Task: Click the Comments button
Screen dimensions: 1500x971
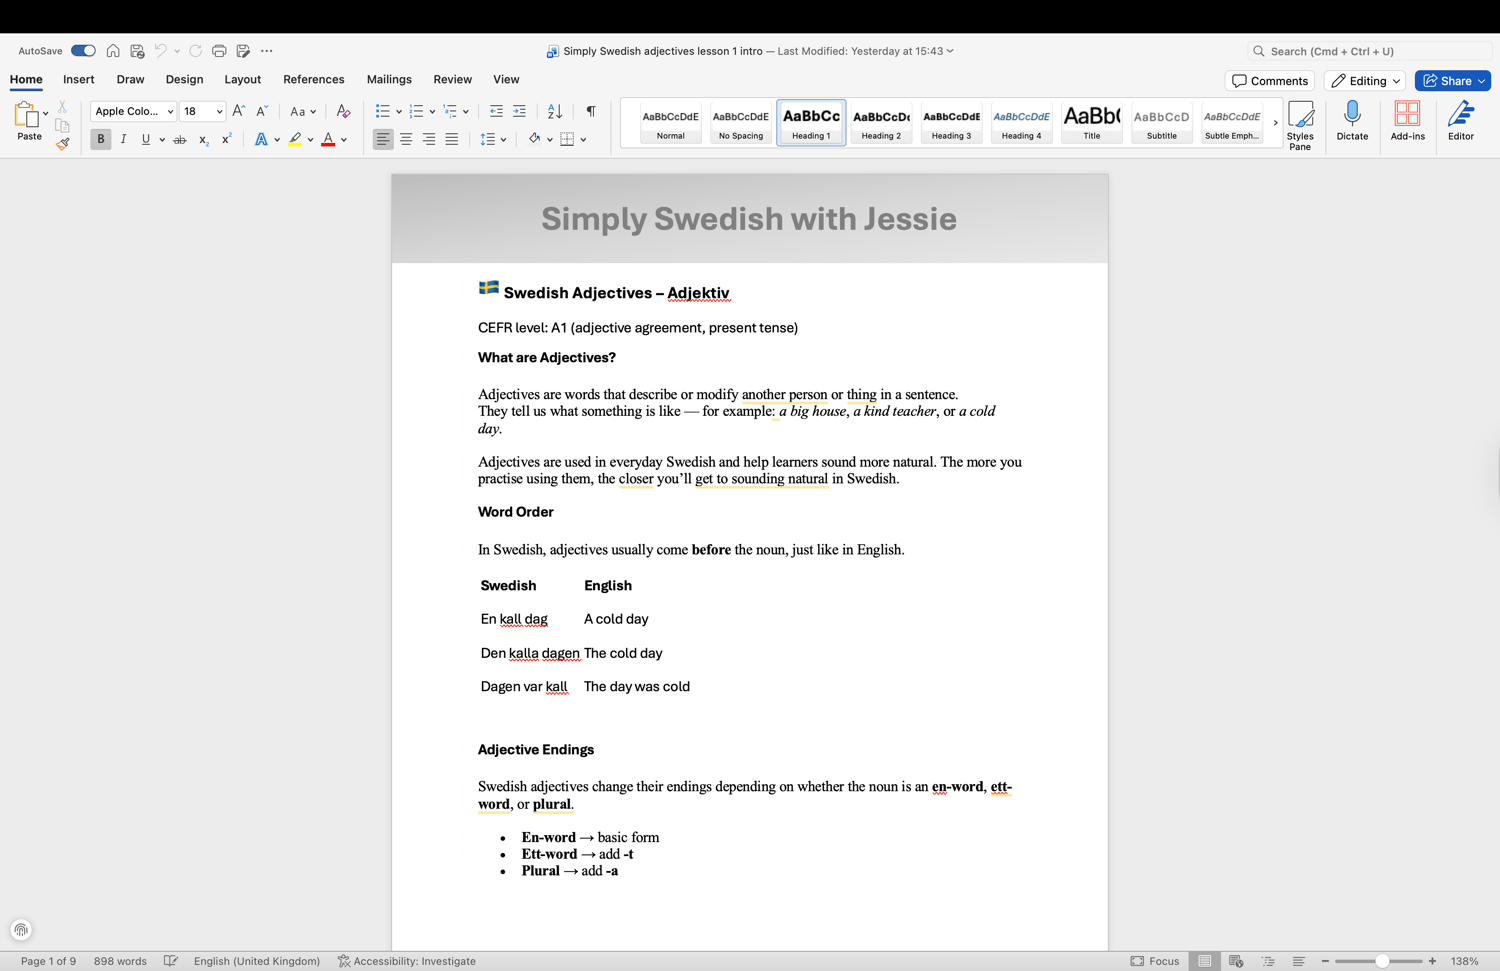Action: coord(1269,81)
